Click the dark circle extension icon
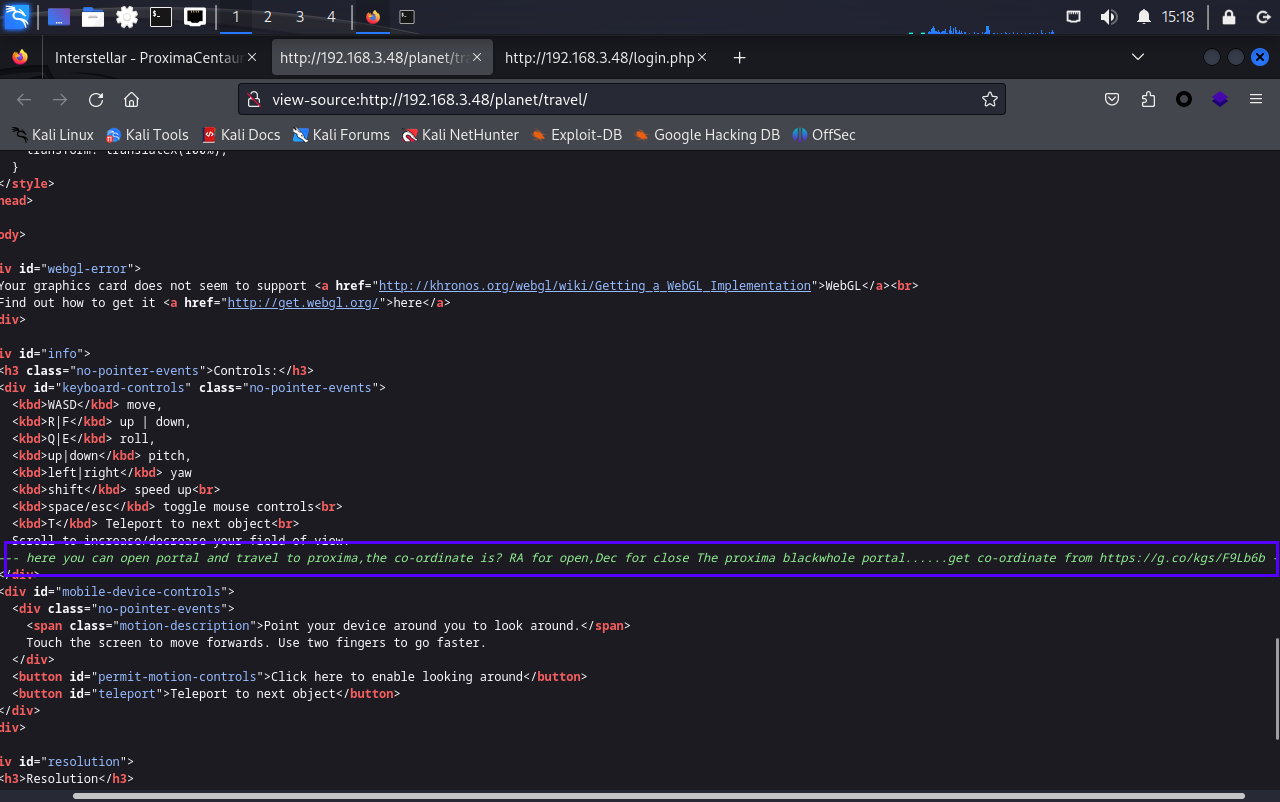The width and height of the screenshot is (1280, 802). coord(1184,100)
